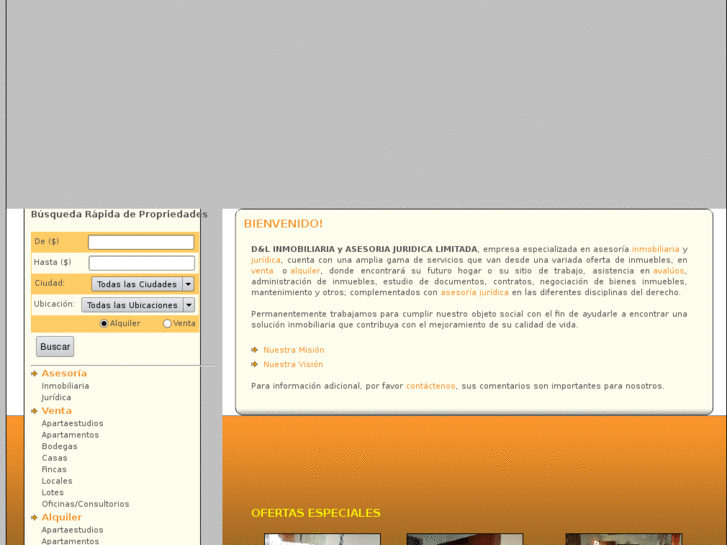This screenshot has height=545, width=727.
Task: Open the Ubicación dropdown 'Todas las Ubicaciones'
Action: [x=138, y=305]
